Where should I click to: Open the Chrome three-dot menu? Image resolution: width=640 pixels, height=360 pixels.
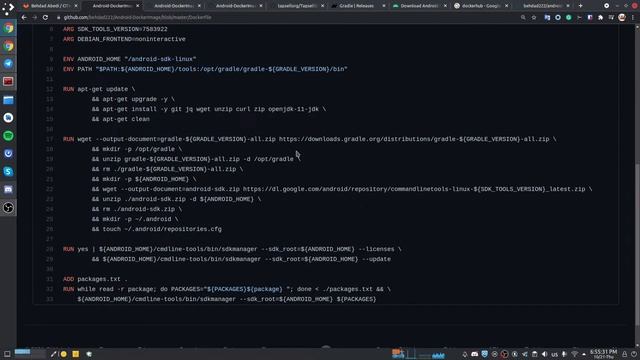(633, 18)
